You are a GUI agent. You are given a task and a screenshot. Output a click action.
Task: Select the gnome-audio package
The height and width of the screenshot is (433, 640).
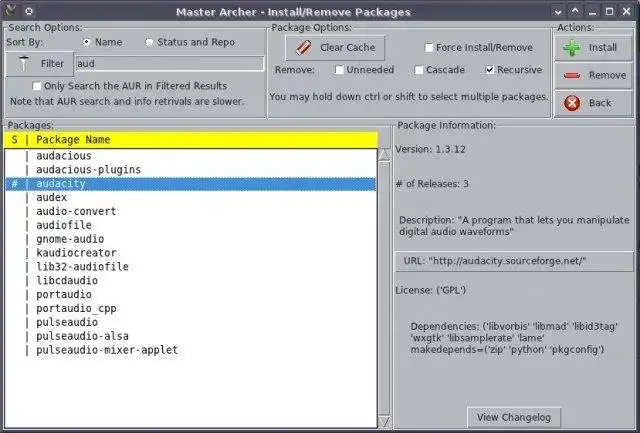[x=191, y=239]
